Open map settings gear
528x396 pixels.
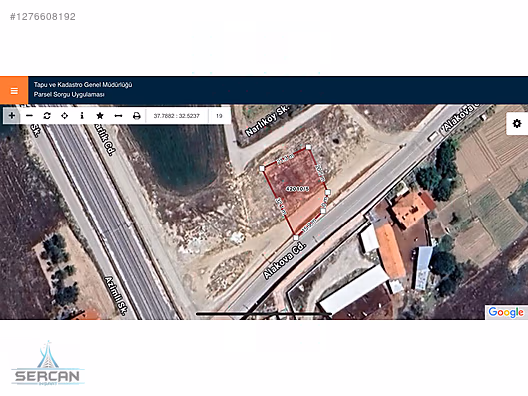[x=517, y=124]
